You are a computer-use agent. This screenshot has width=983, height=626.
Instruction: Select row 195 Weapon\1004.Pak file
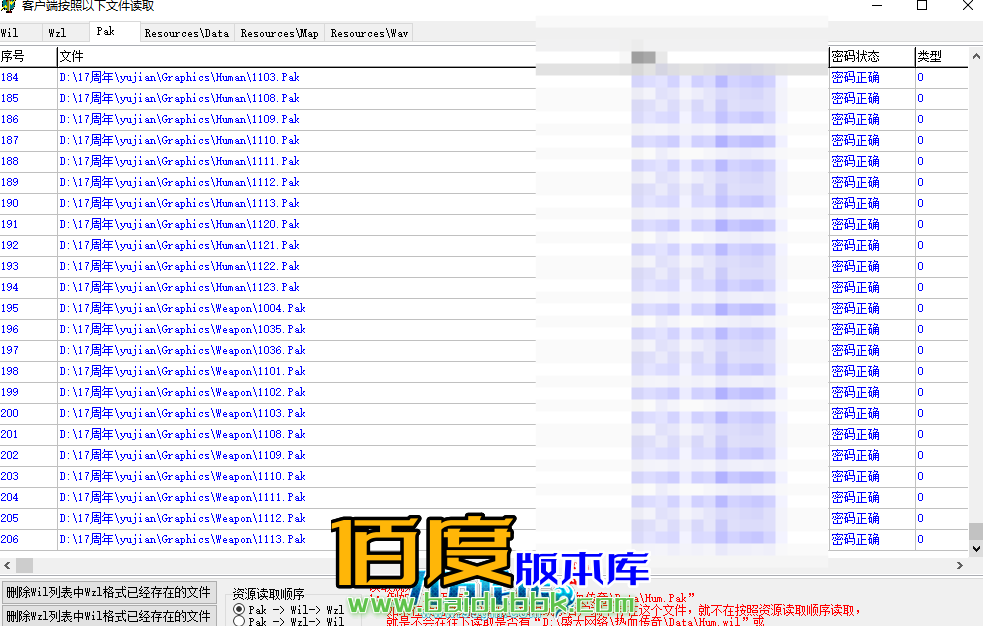pyautogui.click(x=182, y=309)
